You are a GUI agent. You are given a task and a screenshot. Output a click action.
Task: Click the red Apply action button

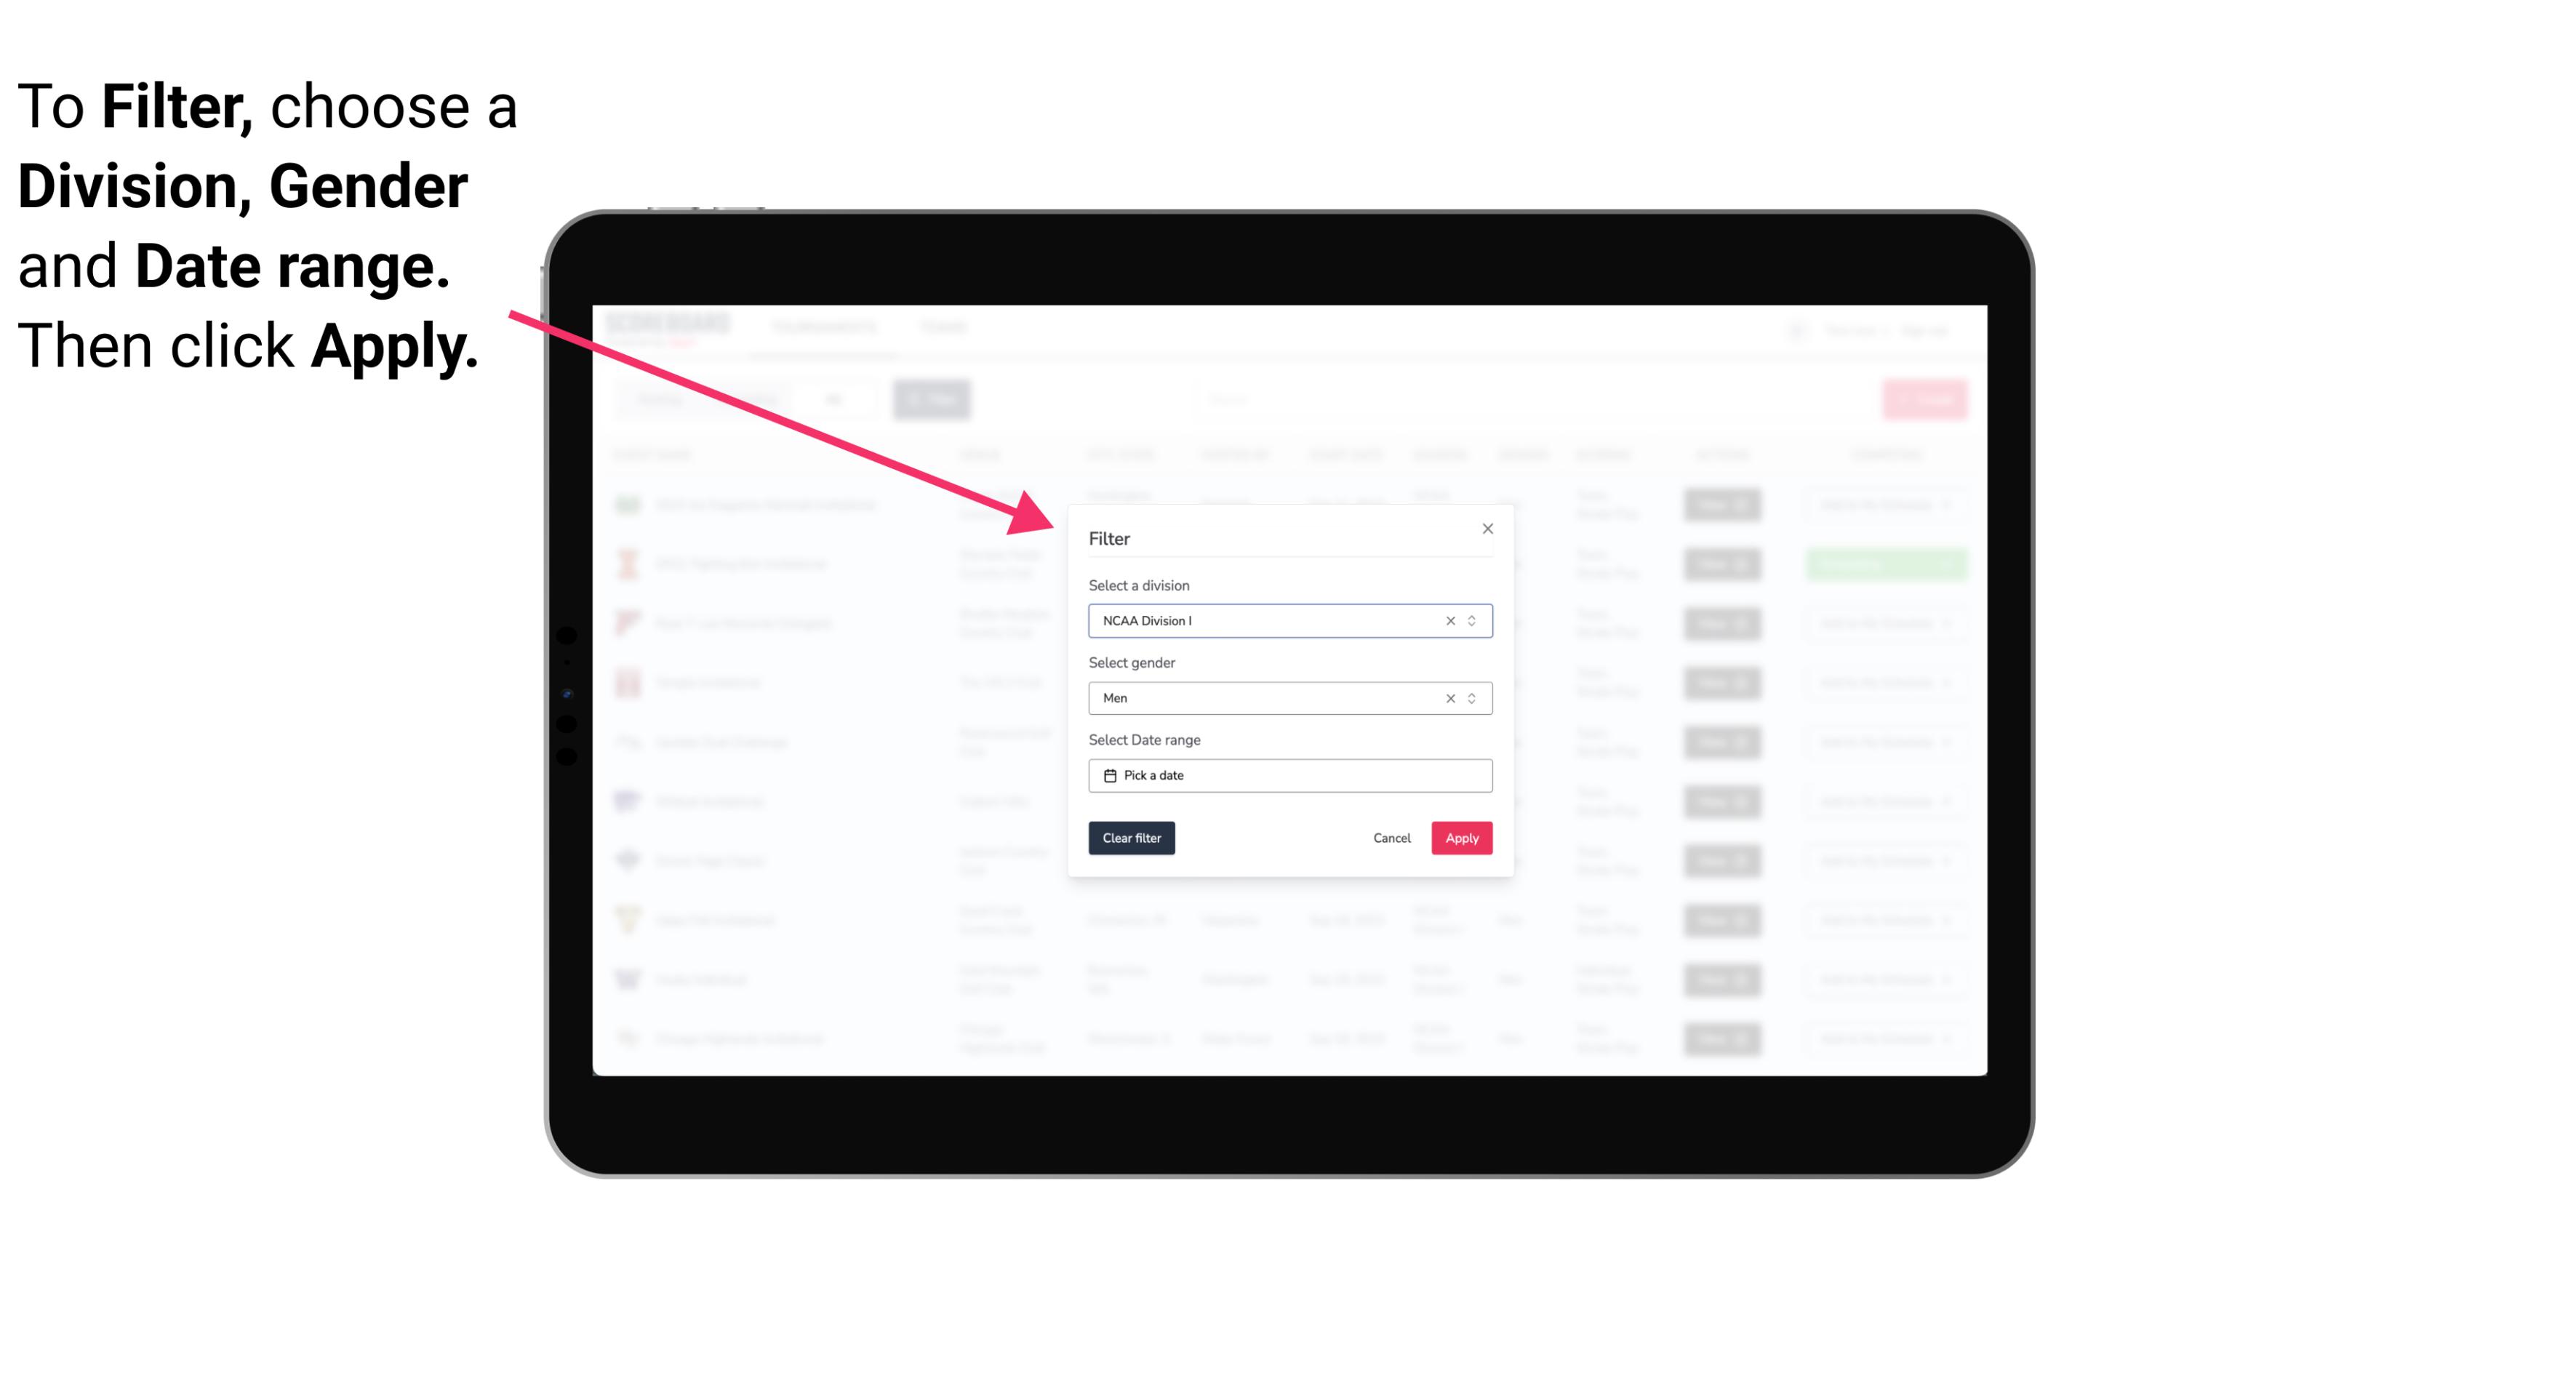(x=1461, y=838)
